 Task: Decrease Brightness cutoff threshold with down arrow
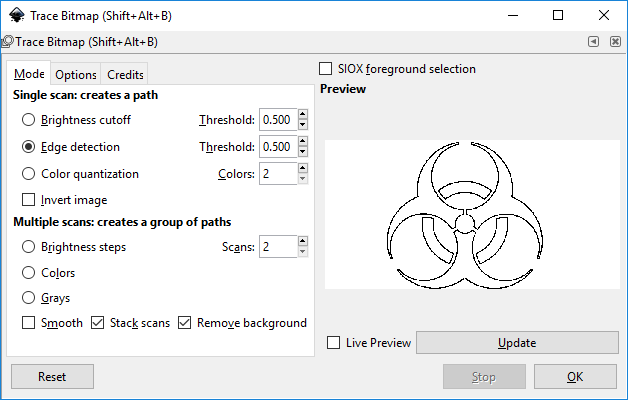(x=303, y=125)
